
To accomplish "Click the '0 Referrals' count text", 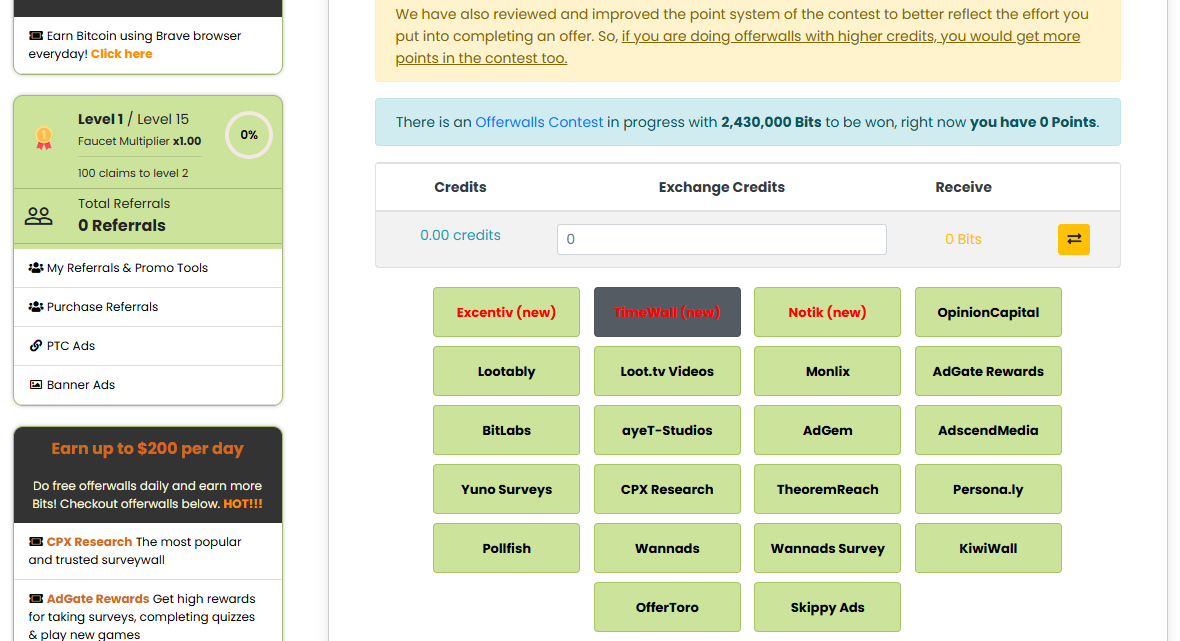I will (x=122, y=226).
